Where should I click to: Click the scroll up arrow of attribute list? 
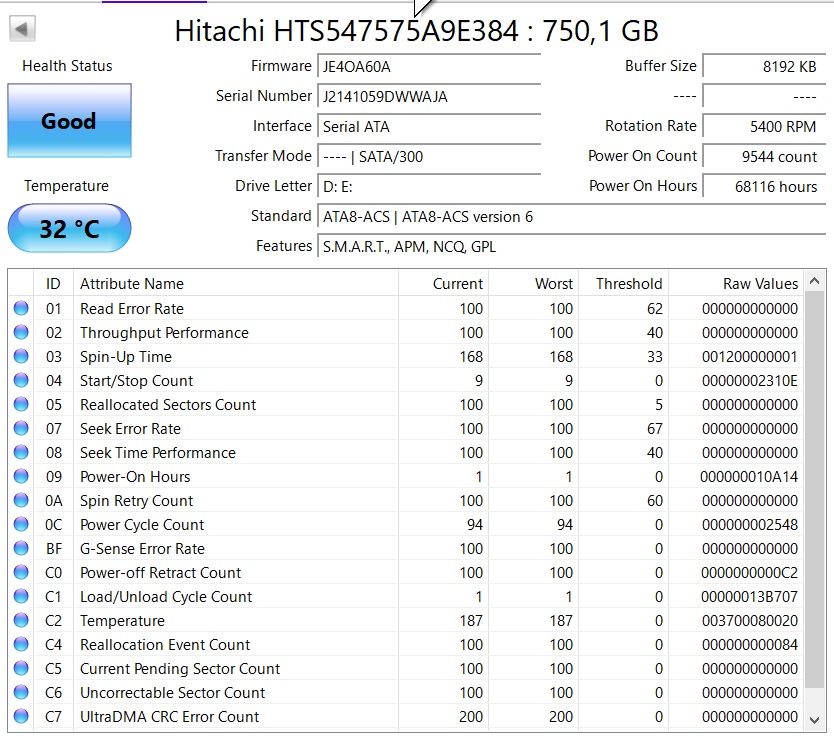(x=814, y=281)
